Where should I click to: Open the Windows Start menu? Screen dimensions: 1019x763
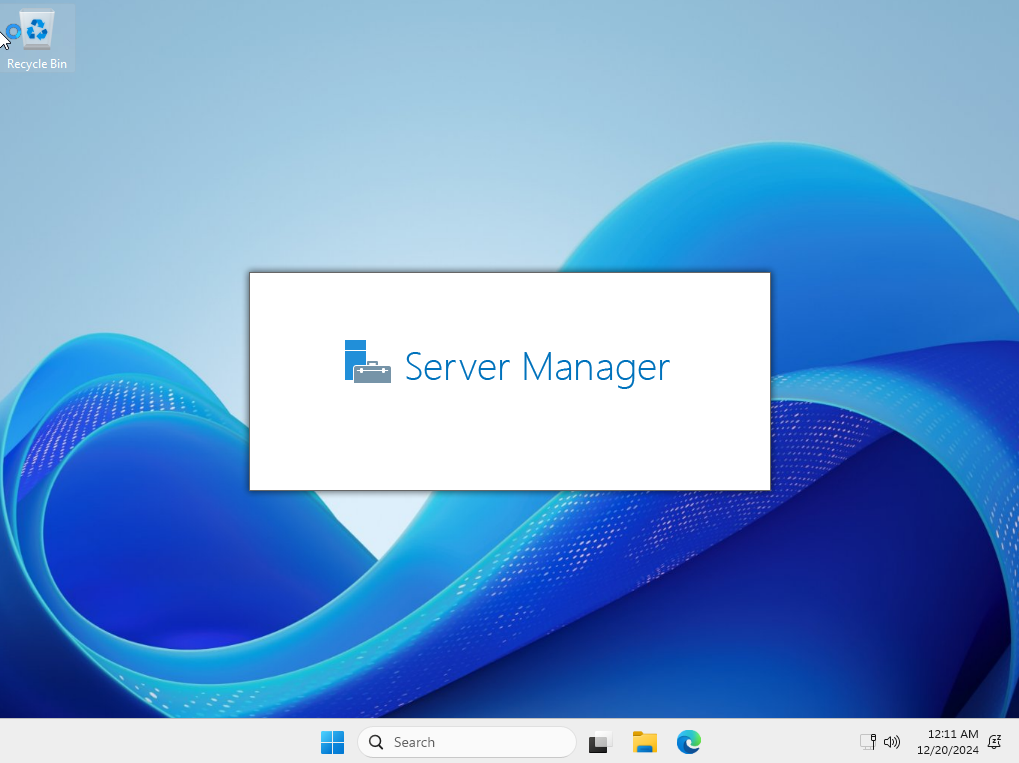click(332, 742)
